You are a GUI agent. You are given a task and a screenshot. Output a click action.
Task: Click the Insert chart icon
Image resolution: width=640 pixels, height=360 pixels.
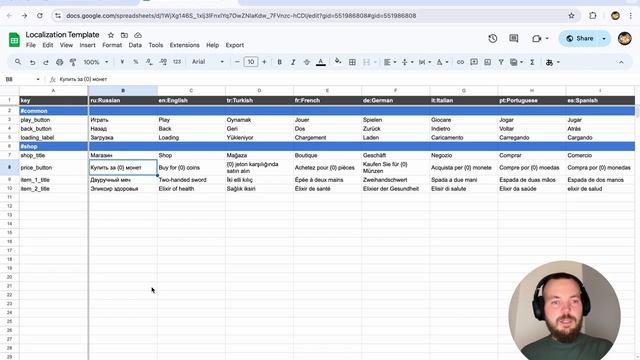(x=487, y=62)
